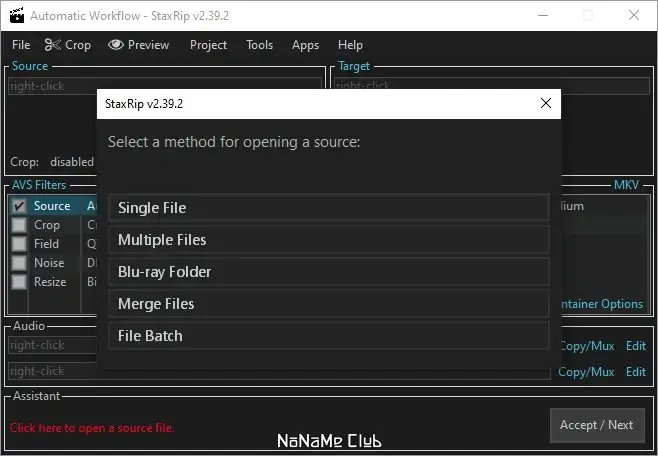Select Blu-ray Folder as source
Screen dimensions: 658x456
click(x=328, y=272)
